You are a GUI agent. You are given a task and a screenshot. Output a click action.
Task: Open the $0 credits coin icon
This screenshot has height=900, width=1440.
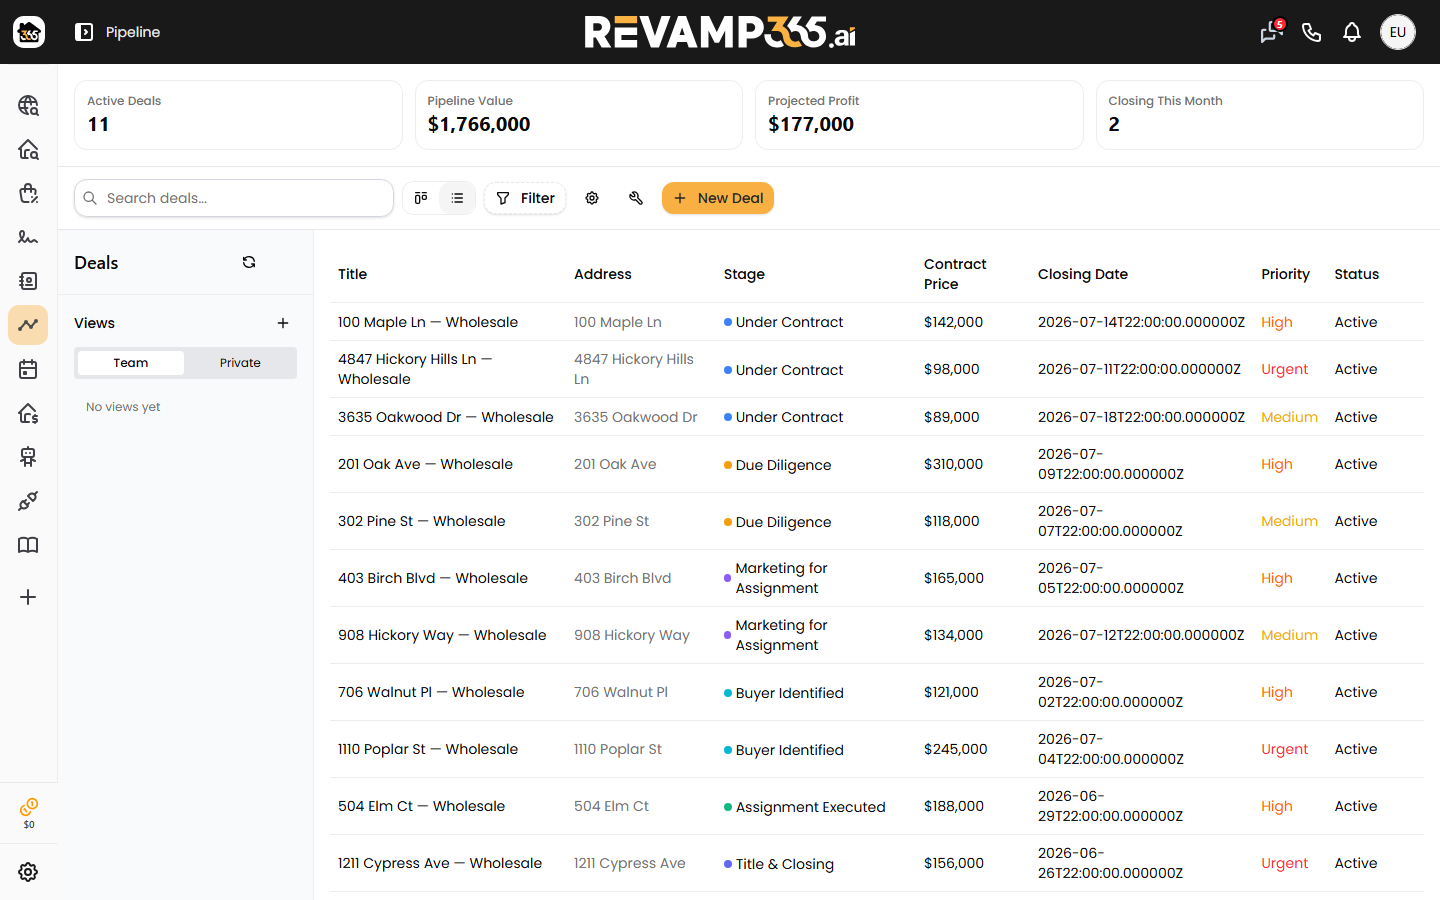point(29,813)
